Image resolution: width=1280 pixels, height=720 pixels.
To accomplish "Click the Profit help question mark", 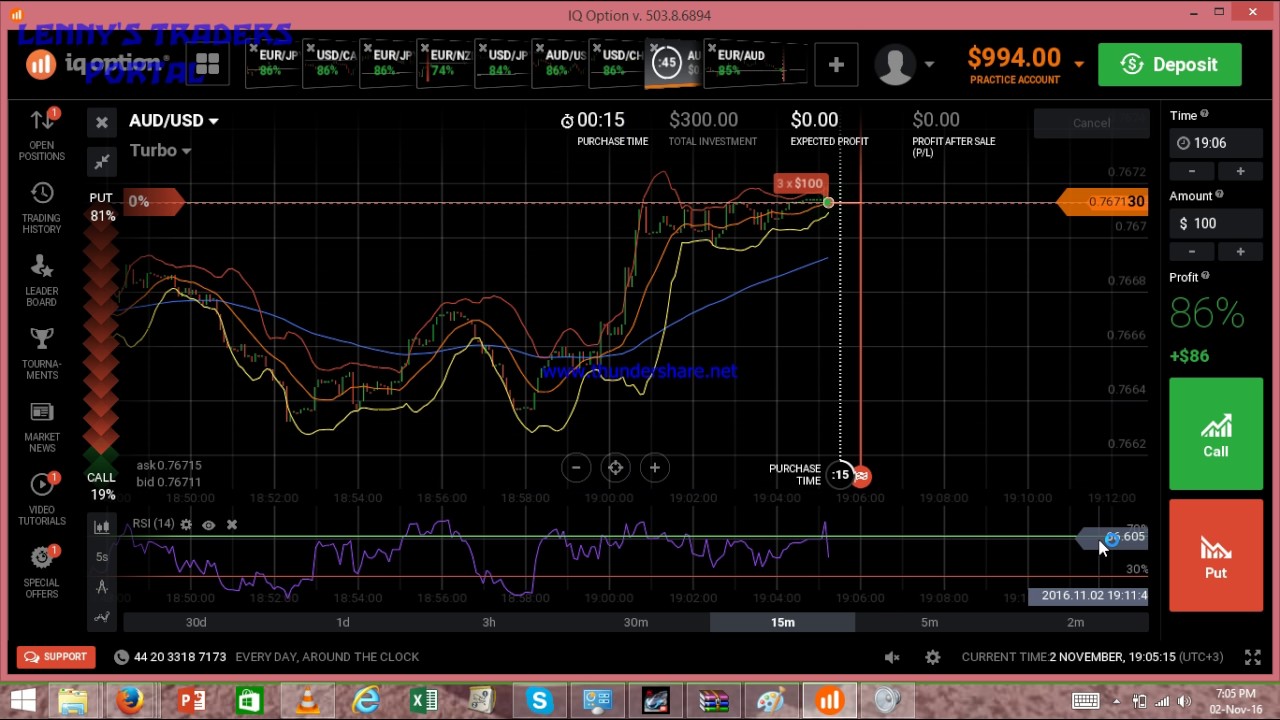I will click(1205, 276).
